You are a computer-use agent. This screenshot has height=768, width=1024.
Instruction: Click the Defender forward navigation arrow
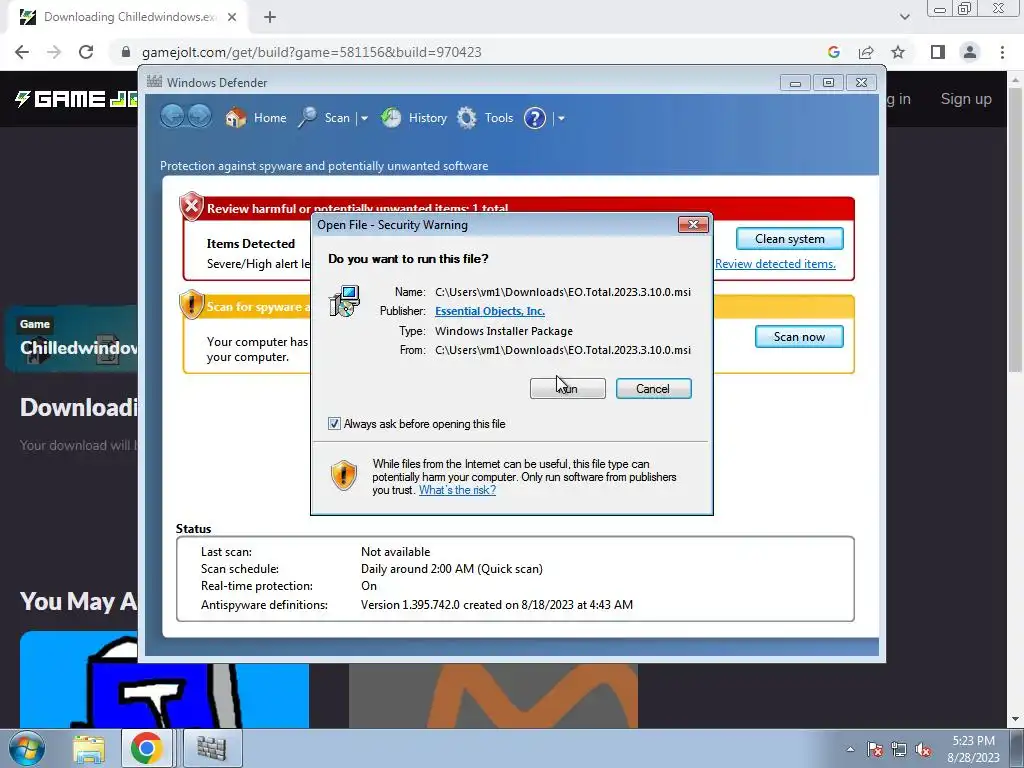199,117
